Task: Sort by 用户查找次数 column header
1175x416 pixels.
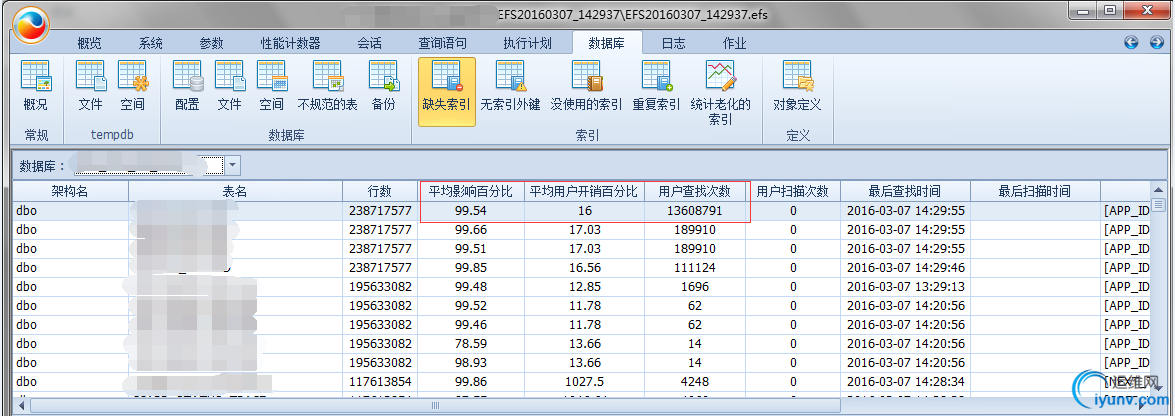Action: (x=695, y=191)
